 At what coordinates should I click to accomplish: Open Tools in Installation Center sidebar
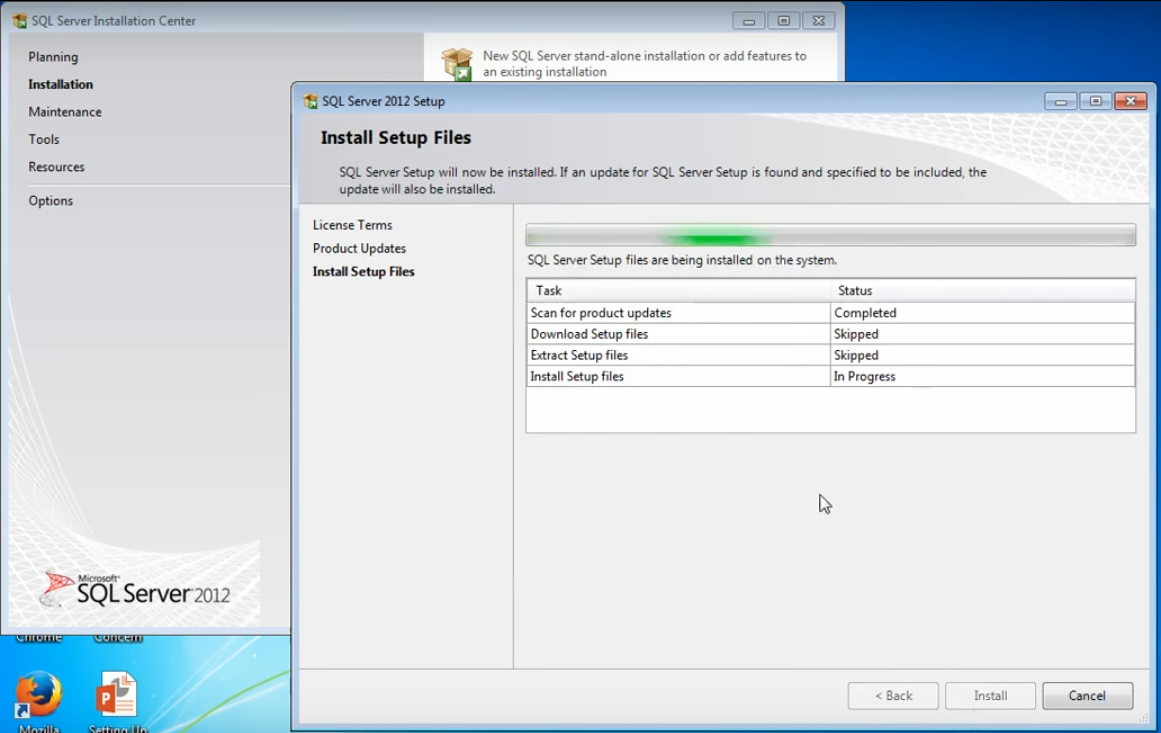click(x=44, y=139)
